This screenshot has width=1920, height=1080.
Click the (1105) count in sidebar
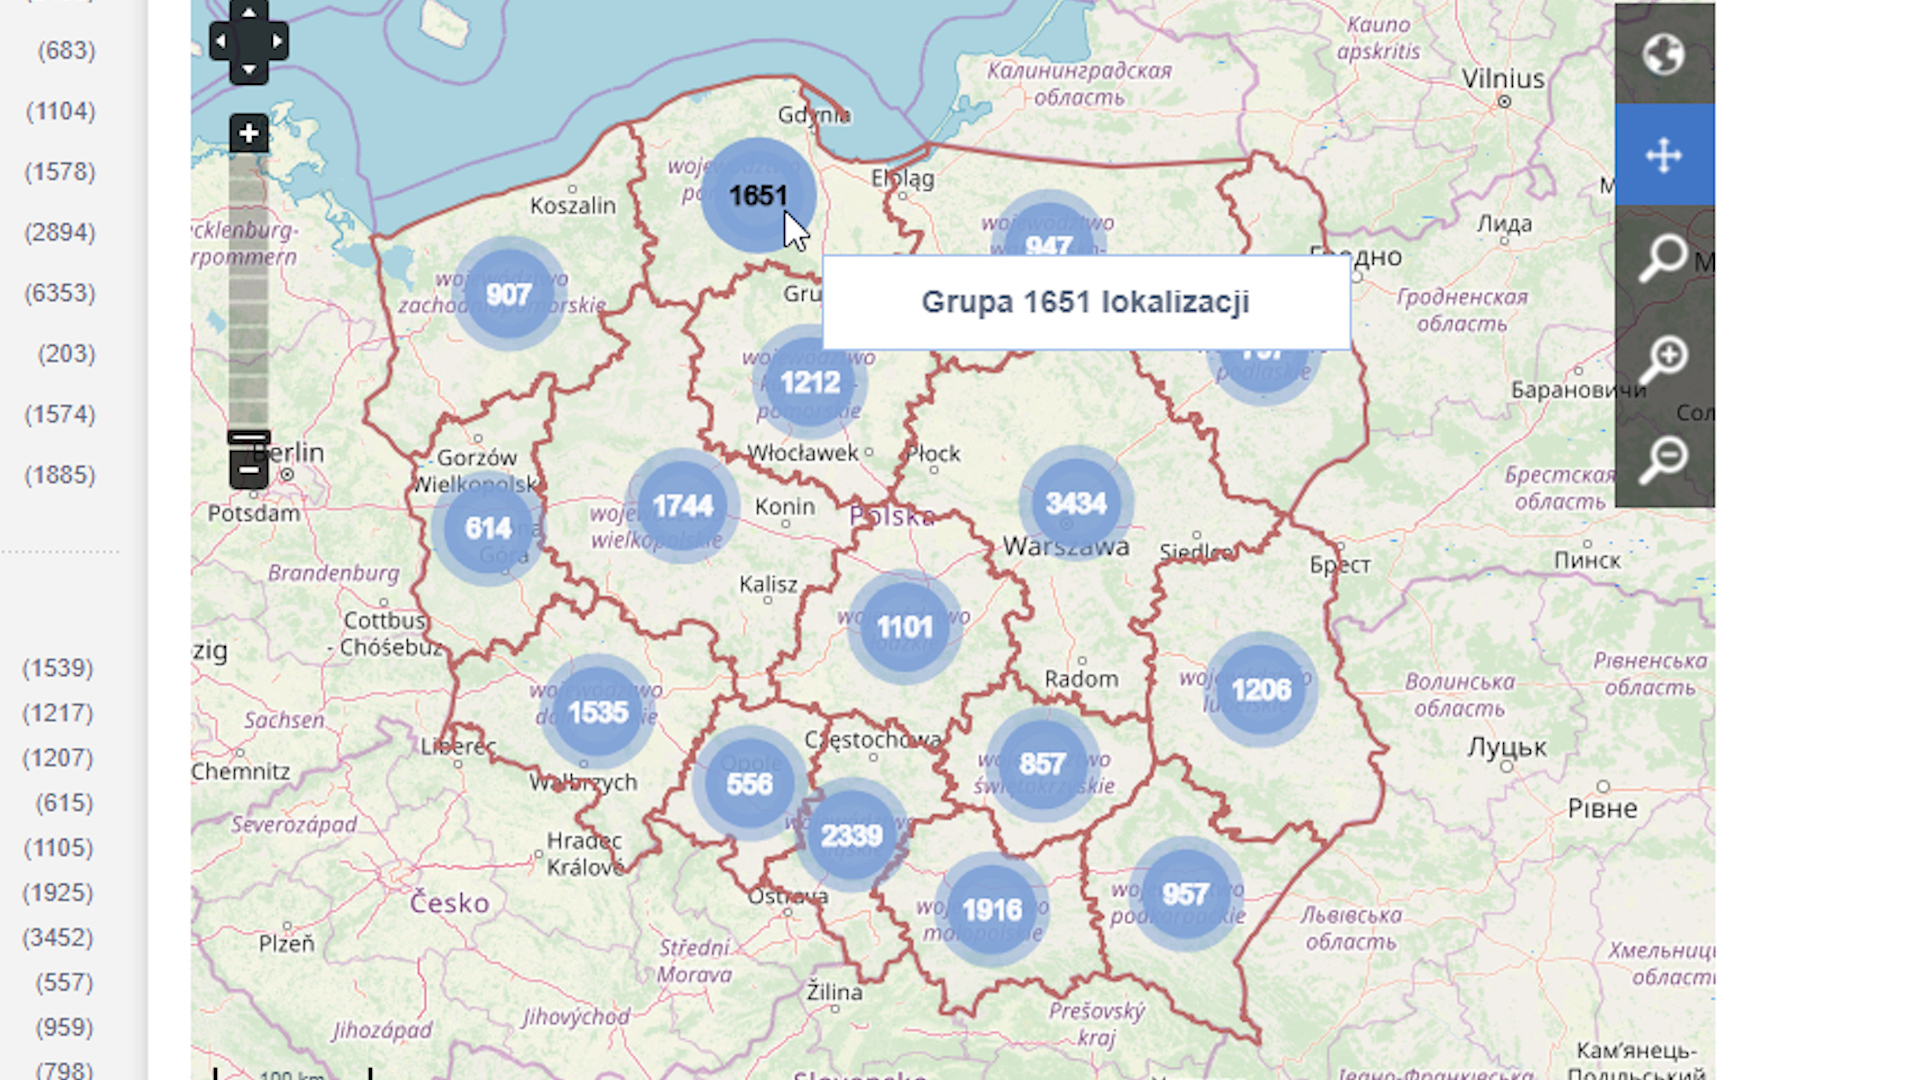[x=59, y=848]
